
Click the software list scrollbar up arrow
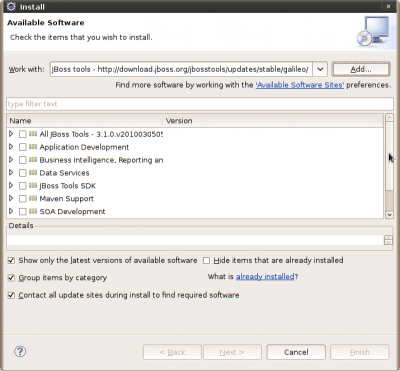tap(389, 117)
